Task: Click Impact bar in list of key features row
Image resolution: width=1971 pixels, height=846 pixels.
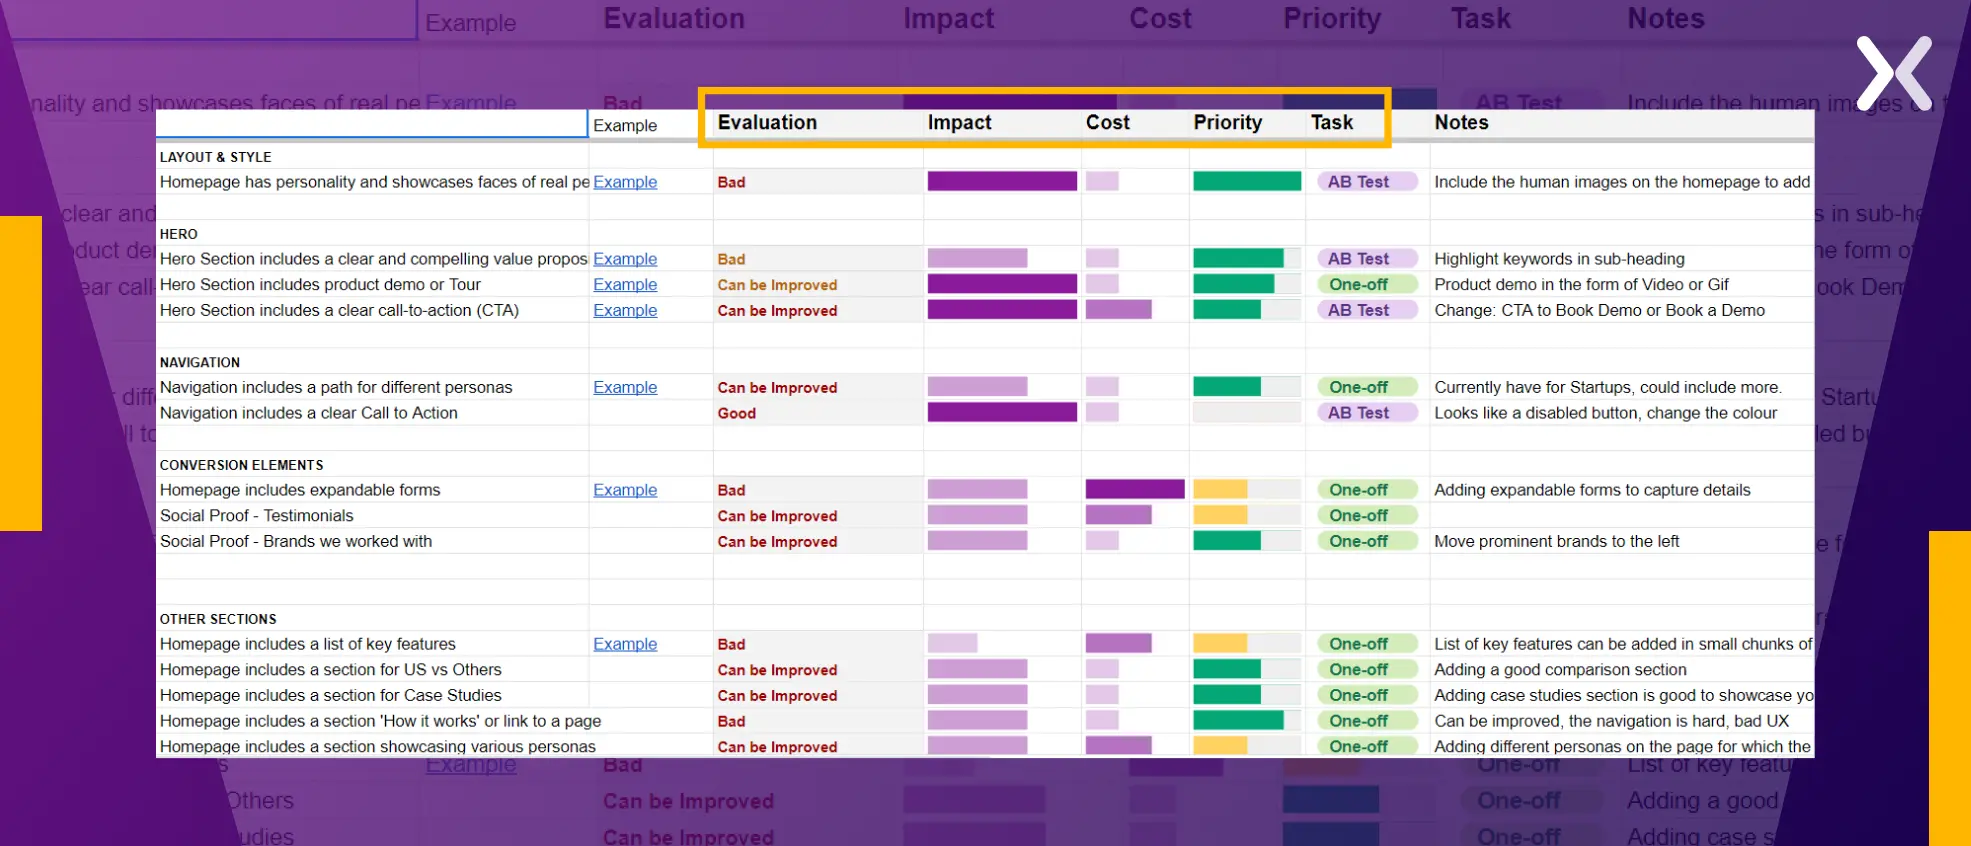Action: pos(952,644)
